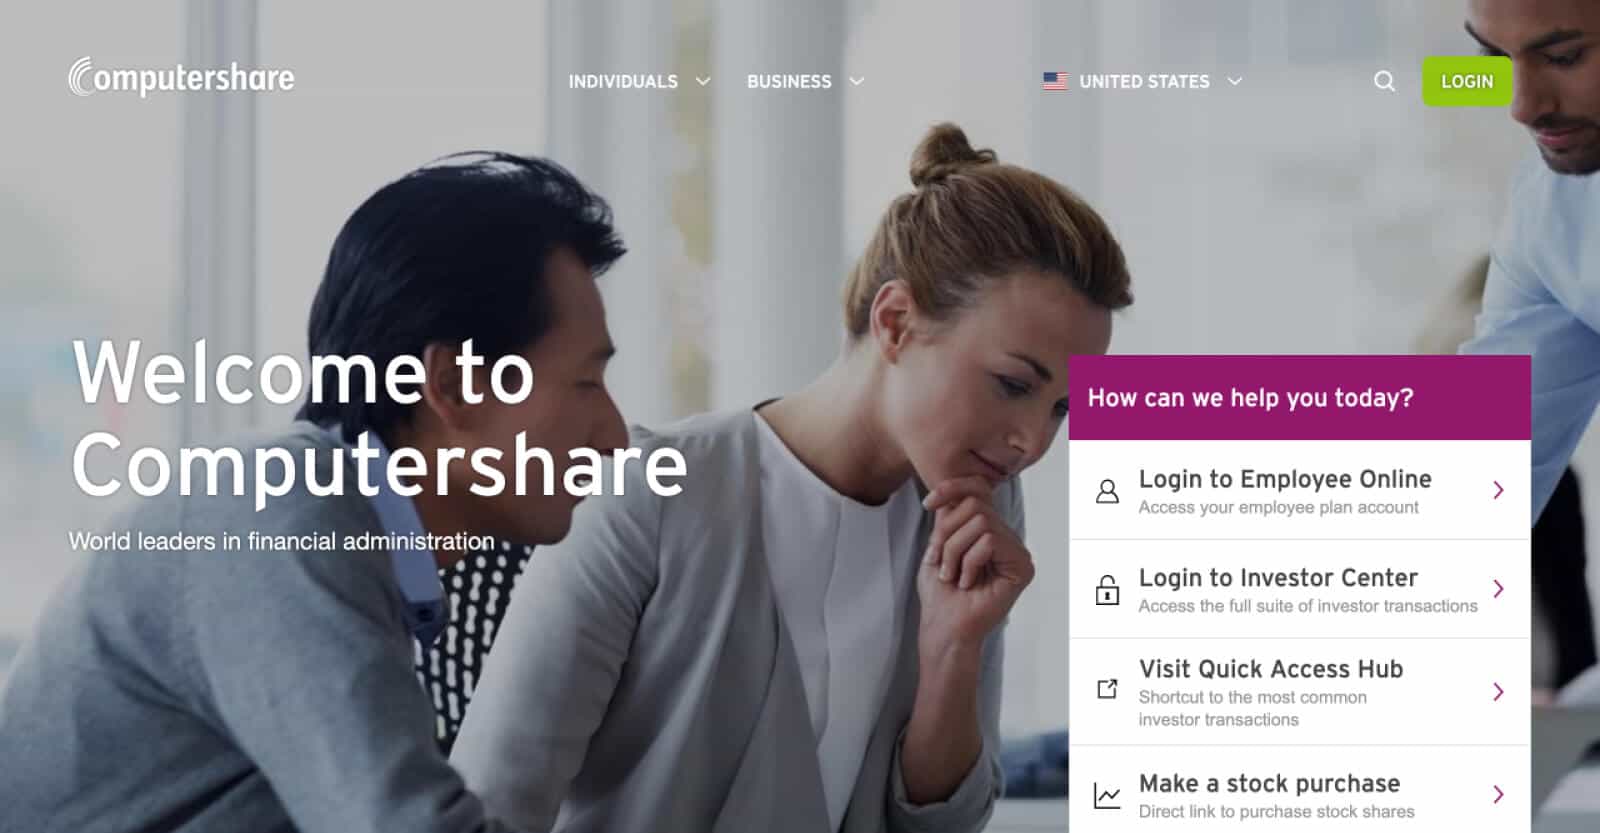Select the Make a stock purchase option

coord(1300,790)
